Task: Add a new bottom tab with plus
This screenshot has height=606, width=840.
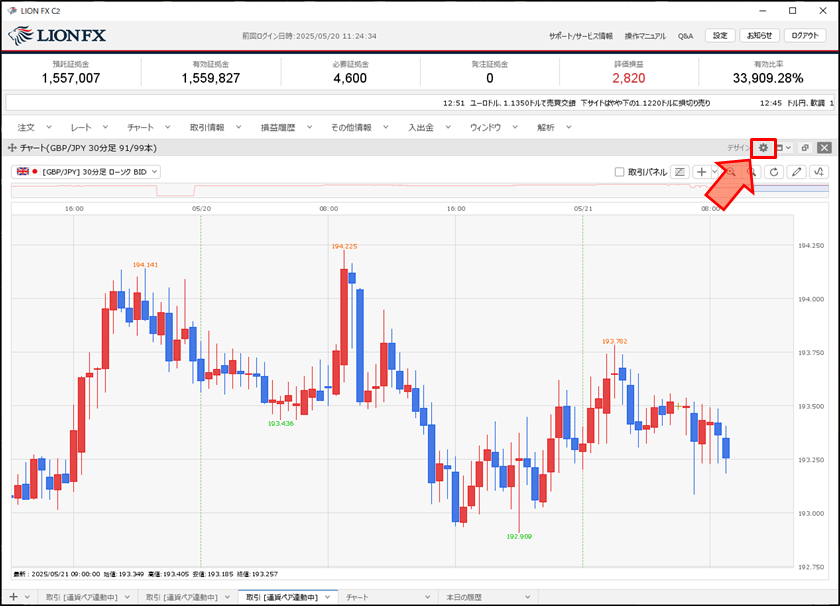Action: tap(13, 597)
